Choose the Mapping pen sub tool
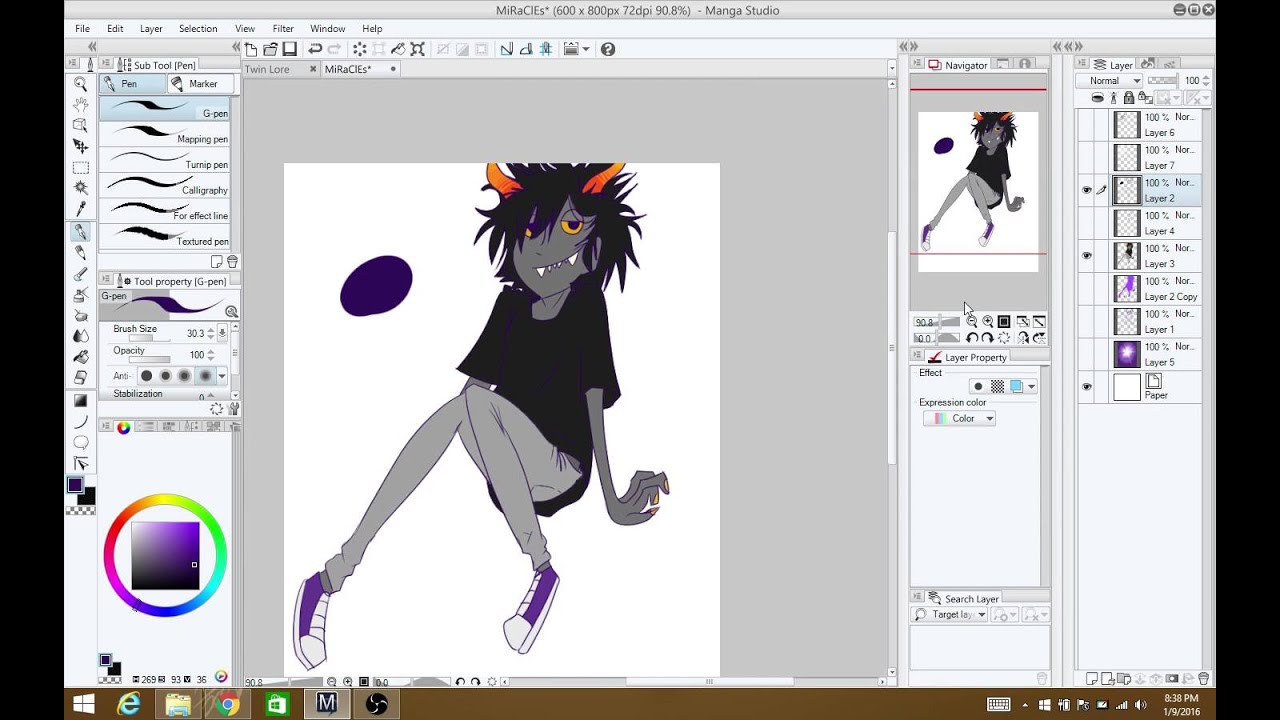This screenshot has width=1280, height=720. (165, 134)
